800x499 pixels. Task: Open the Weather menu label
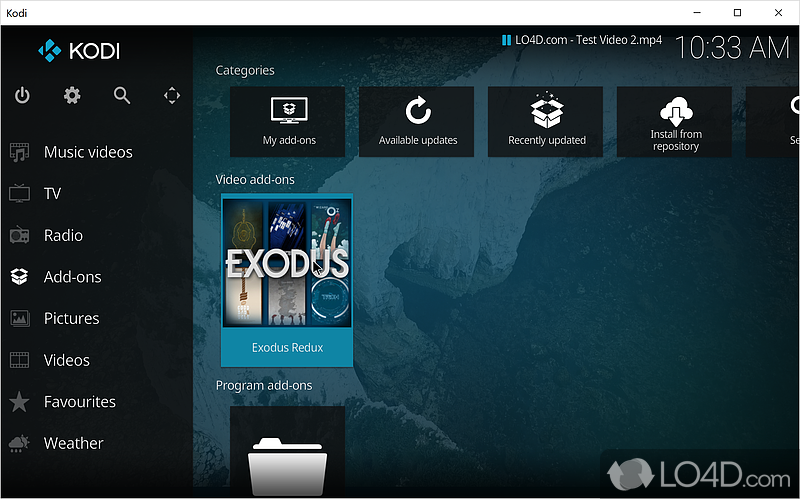tap(73, 443)
